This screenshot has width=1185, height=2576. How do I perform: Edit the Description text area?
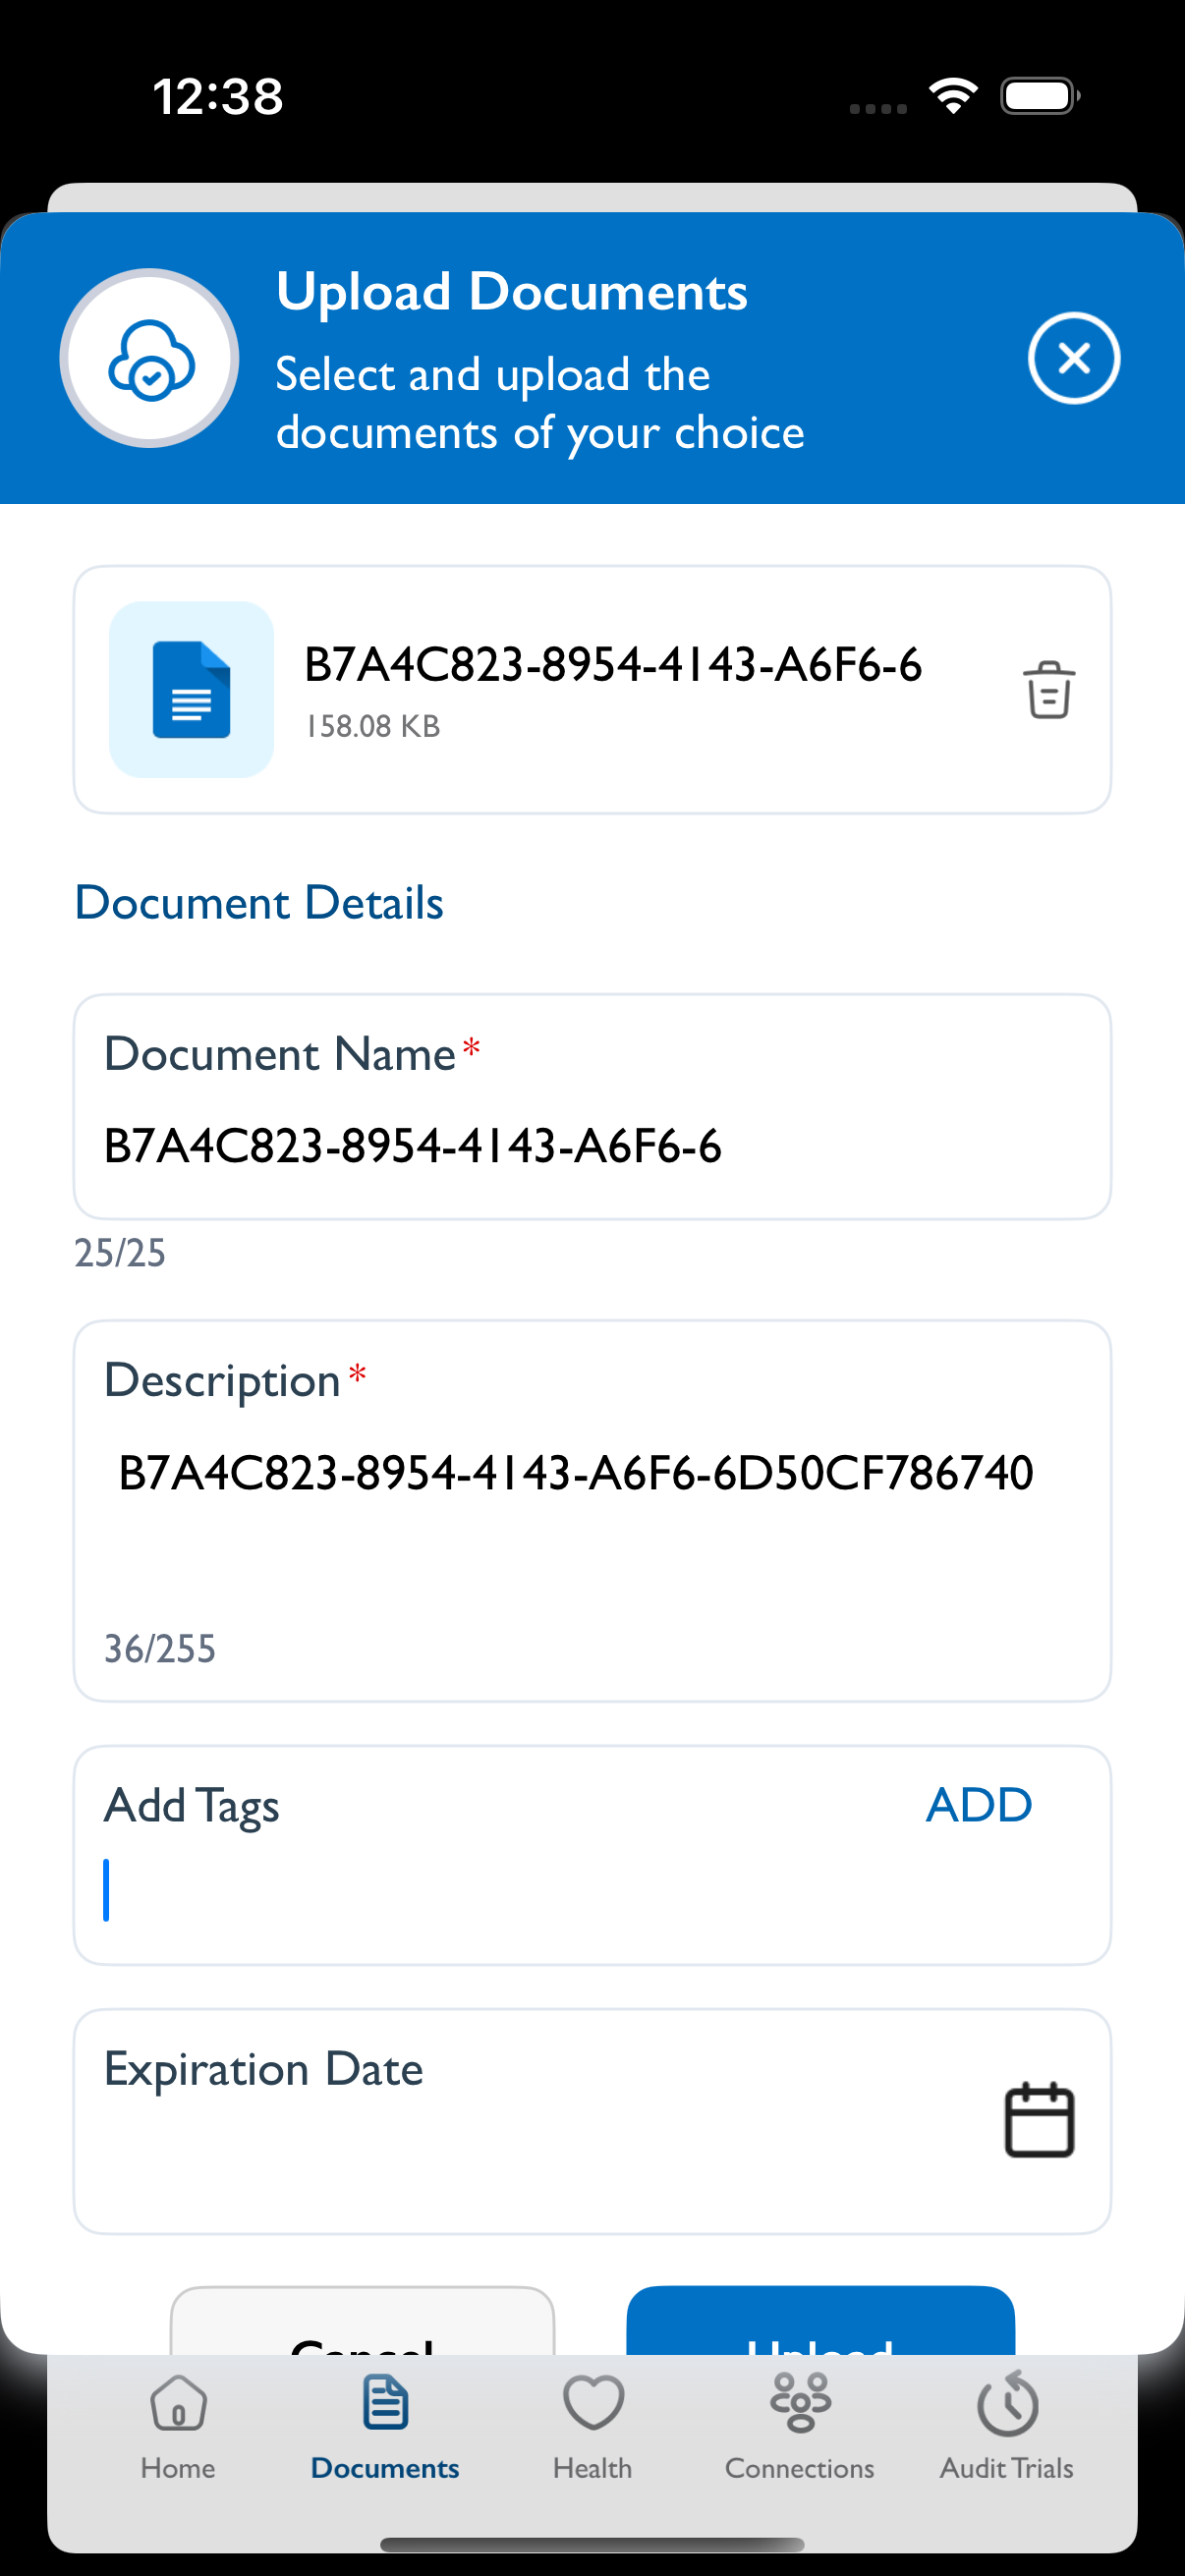pyautogui.click(x=592, y=1510)
